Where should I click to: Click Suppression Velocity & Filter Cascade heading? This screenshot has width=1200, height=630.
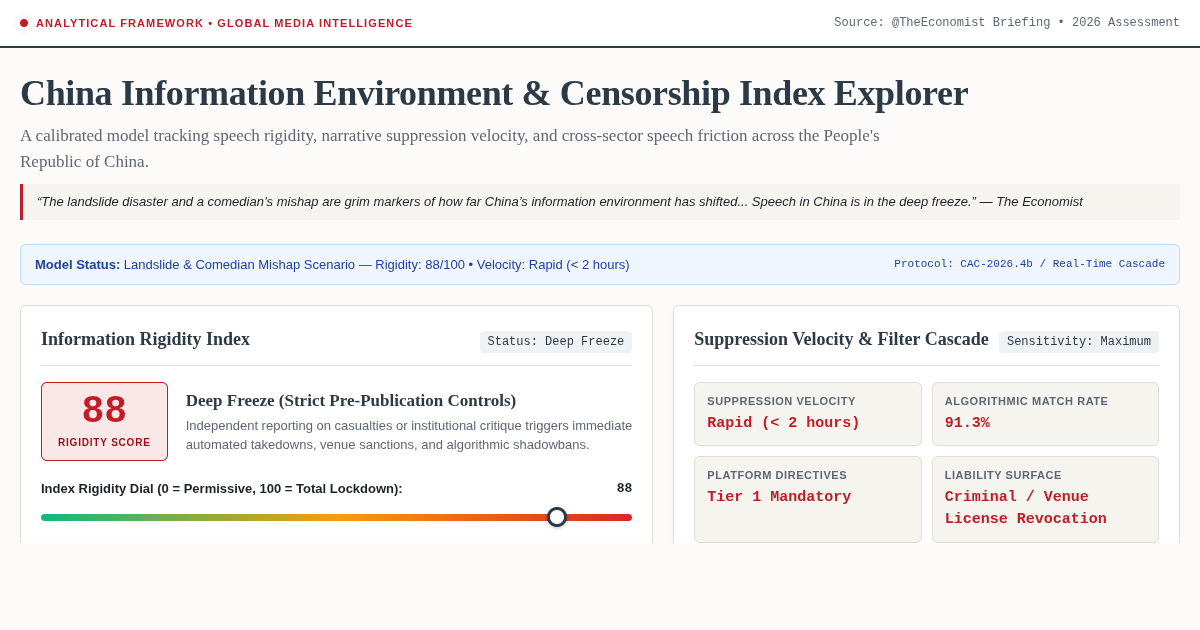click(841, 339)
